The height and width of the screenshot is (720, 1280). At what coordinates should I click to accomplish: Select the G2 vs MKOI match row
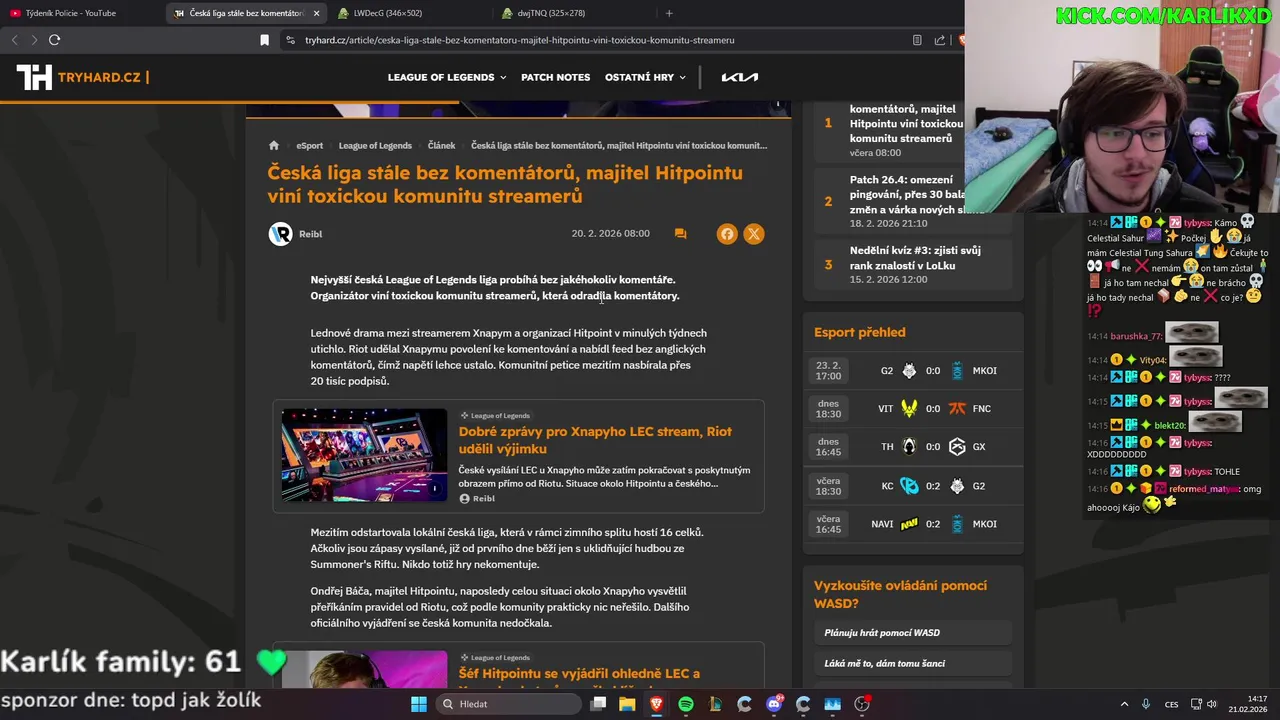click(x=913, y=370)
